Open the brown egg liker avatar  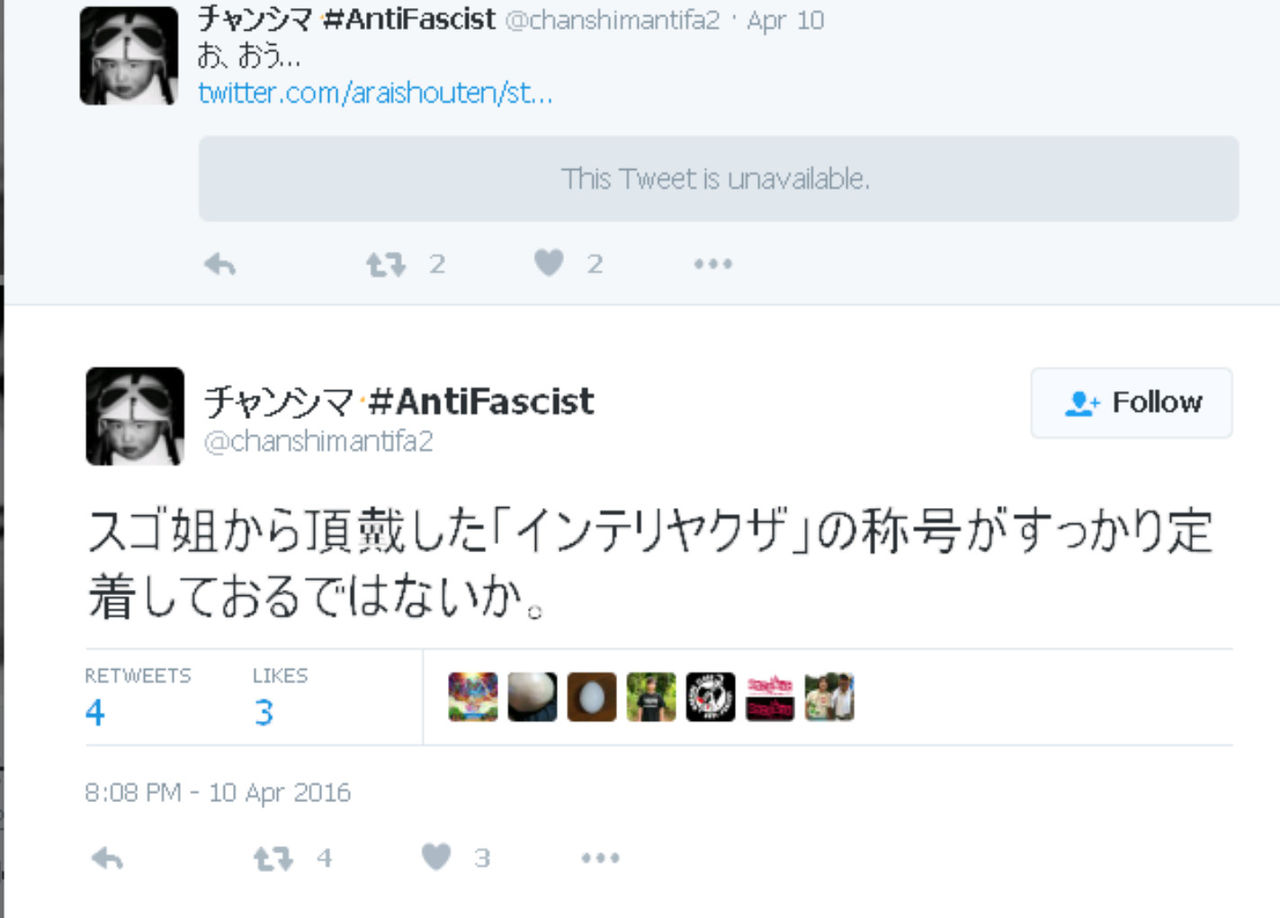point(592,697)
